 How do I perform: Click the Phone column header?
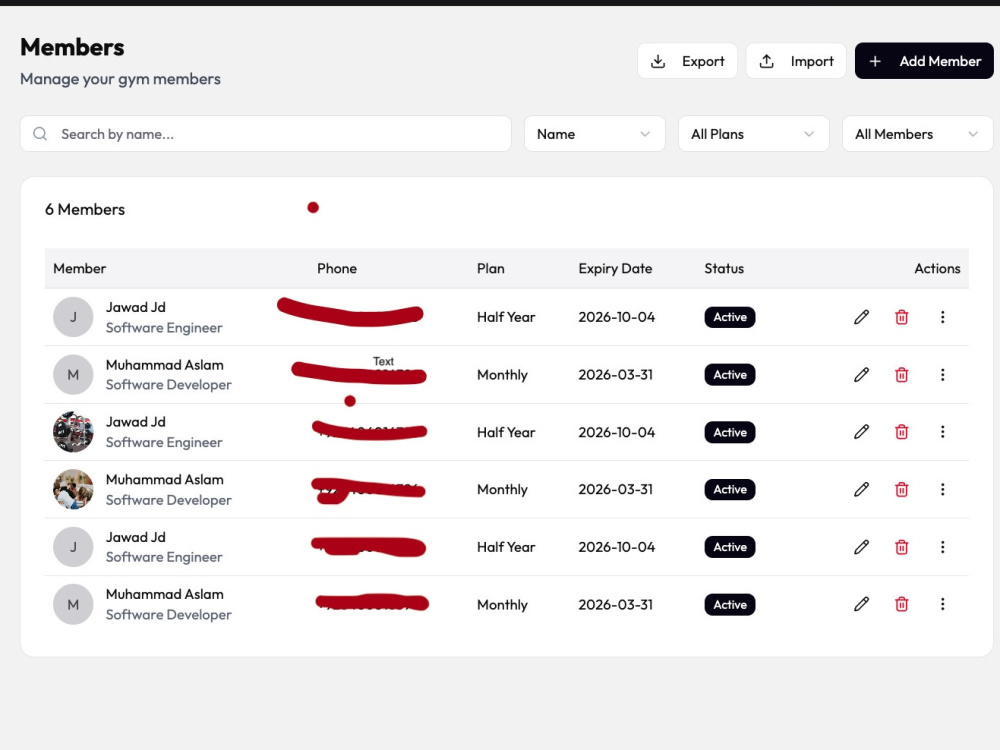tap(337, 268)
